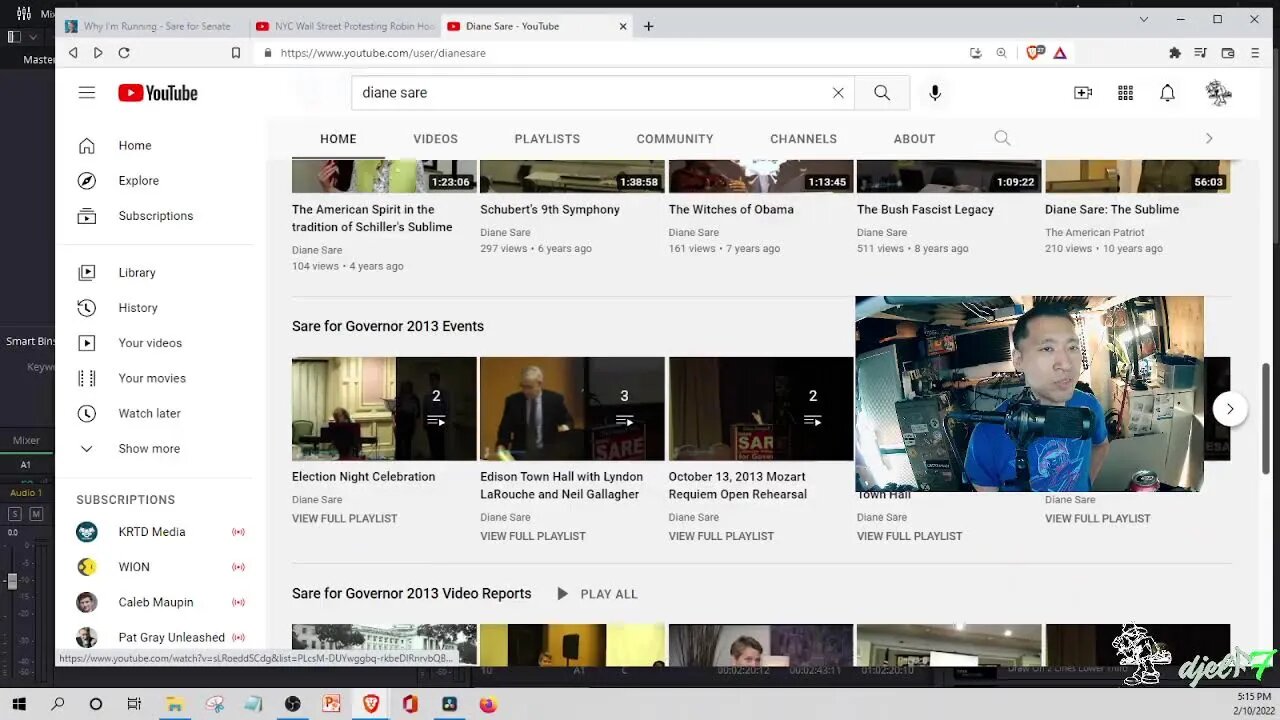Advance Sare for Governor shelf with next arrow
This screenshot has height=720, width=1280.
[x=1230, y=408]
